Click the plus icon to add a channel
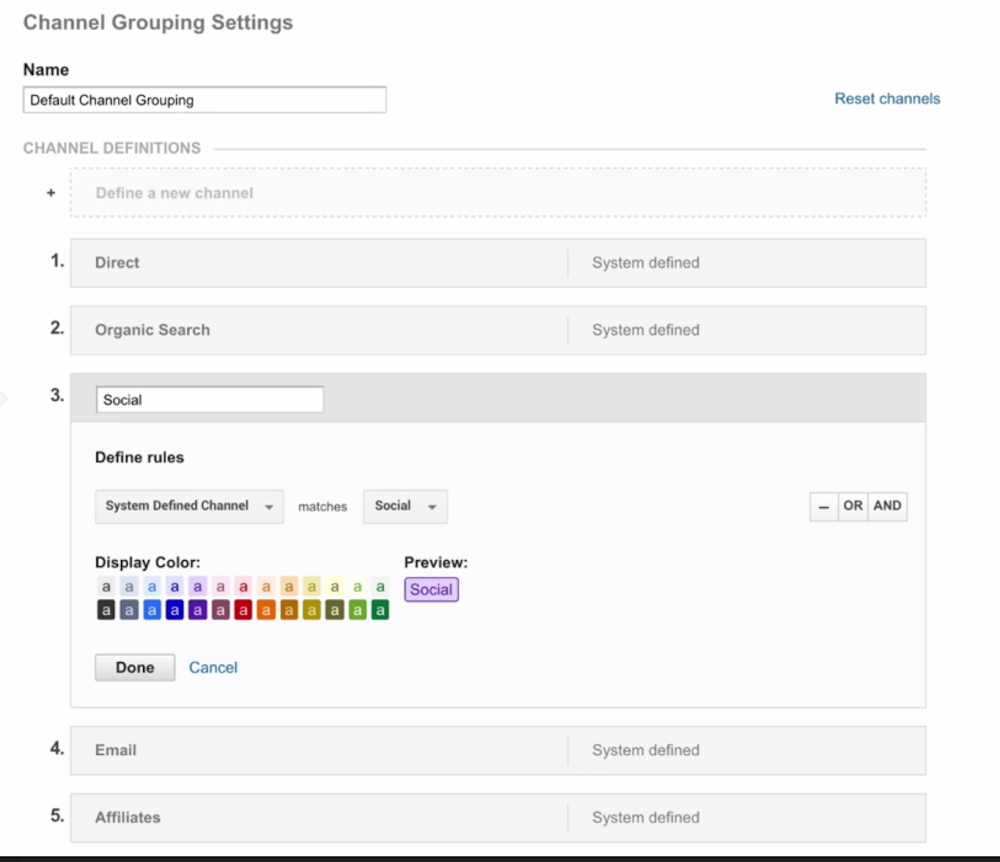 pos(51,193)
